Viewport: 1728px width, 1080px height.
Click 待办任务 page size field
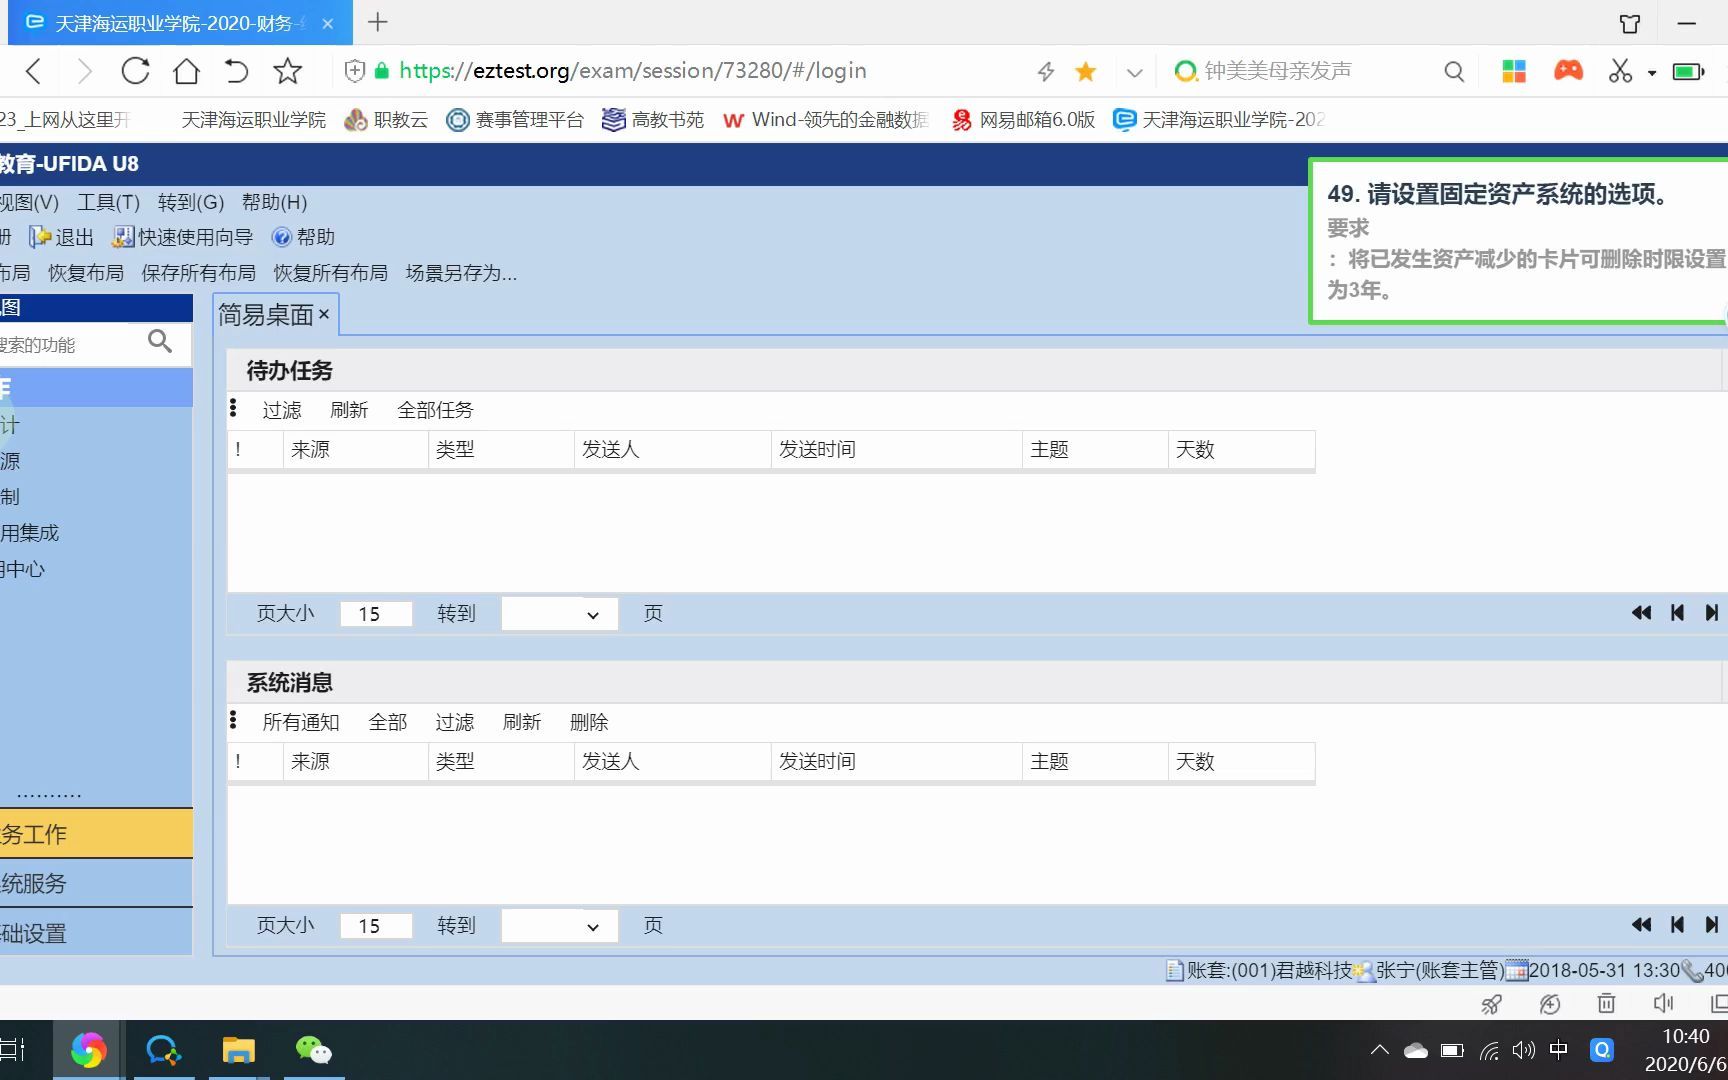pyautogui.click(x=376, y=614)
